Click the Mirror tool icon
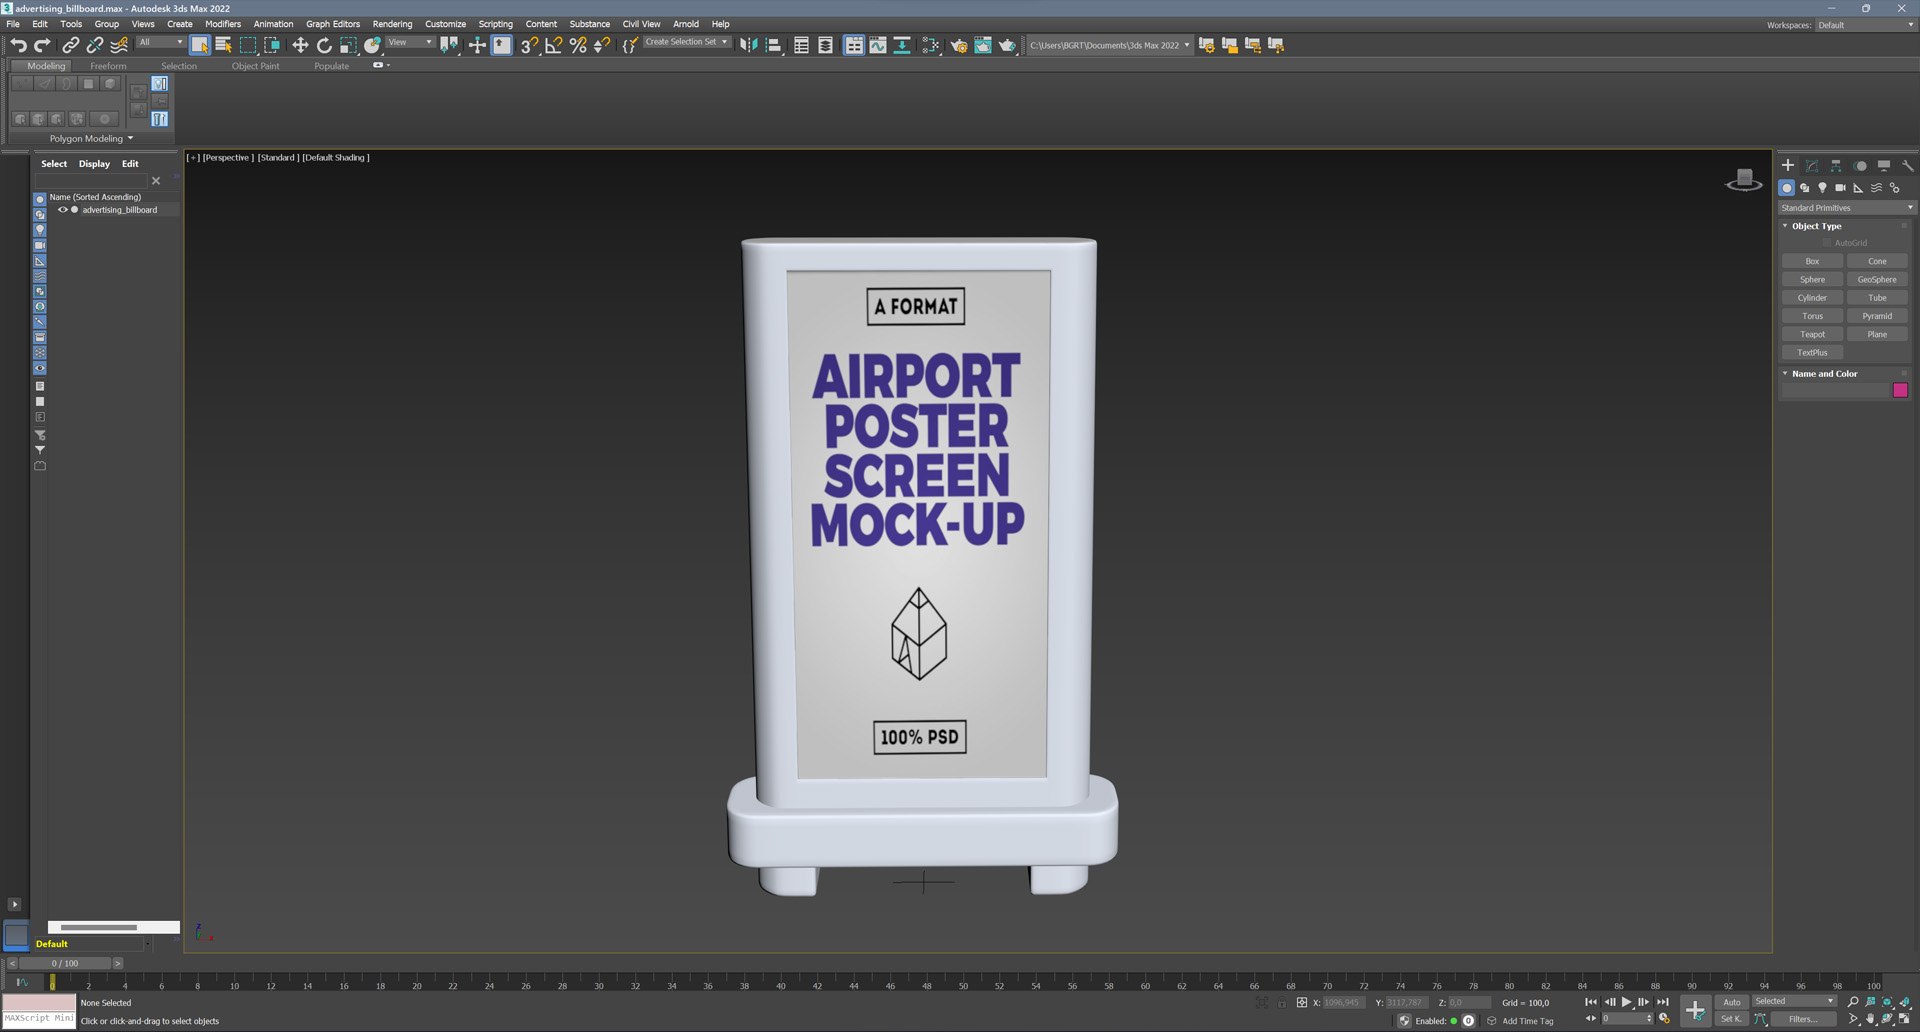The image size is (1920, 1032). point(748,45)
